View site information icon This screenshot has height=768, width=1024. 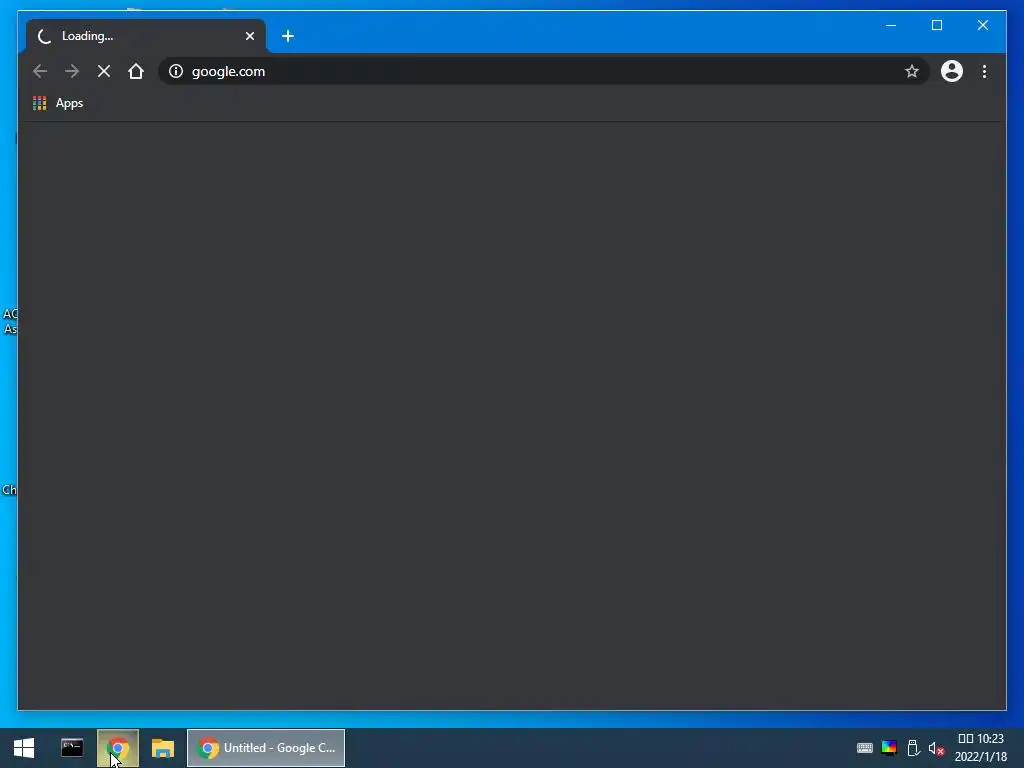tap(176, 71)
